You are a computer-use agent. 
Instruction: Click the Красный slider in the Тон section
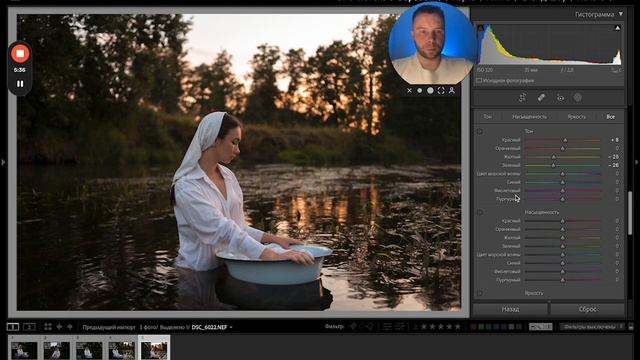562,140
